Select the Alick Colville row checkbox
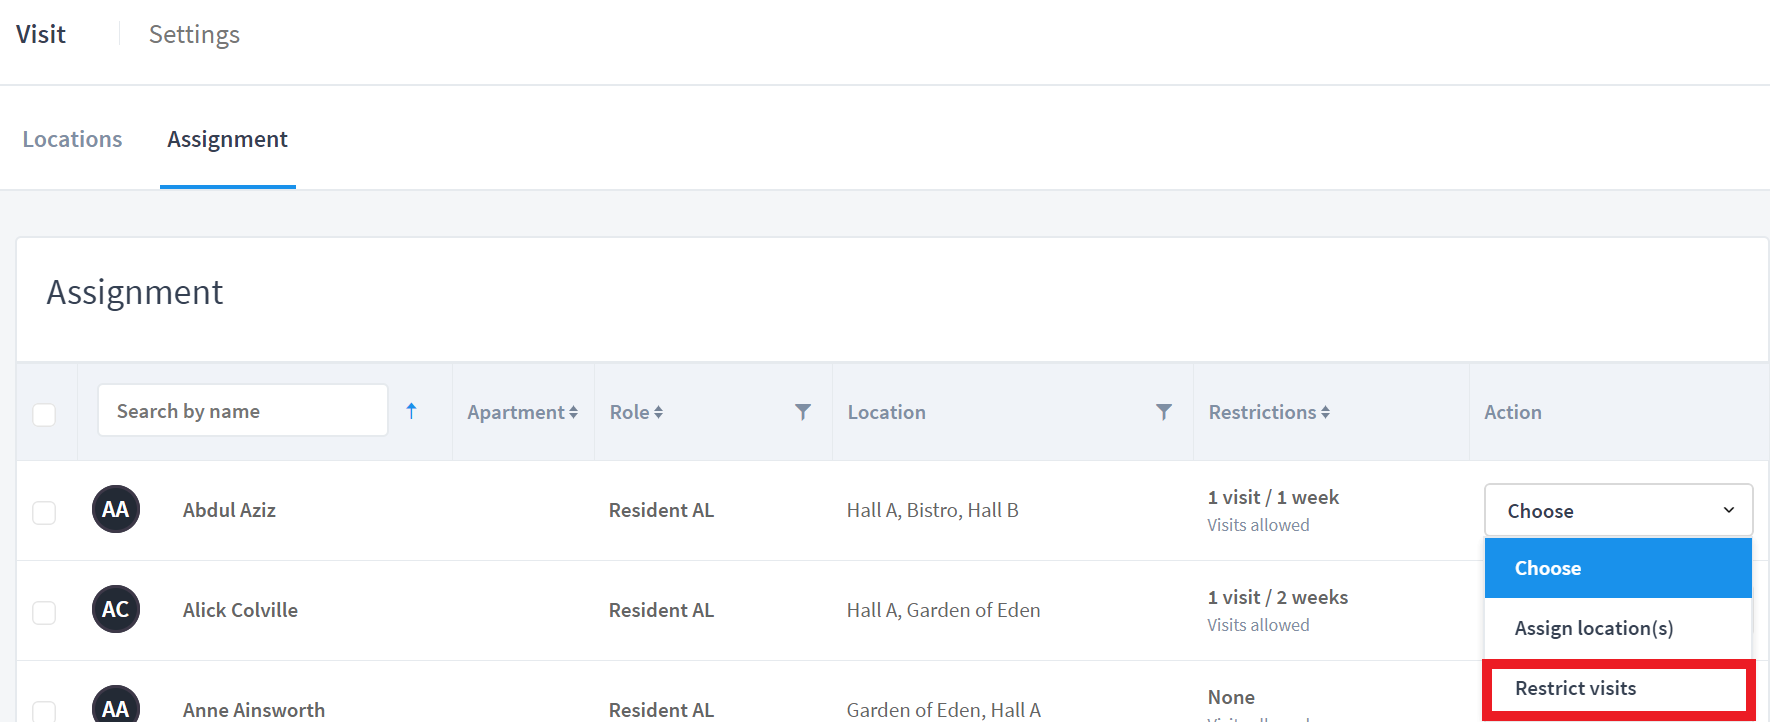Viewport: 1770px width, 722px height. pyautogui.click(x=44, y=612)
